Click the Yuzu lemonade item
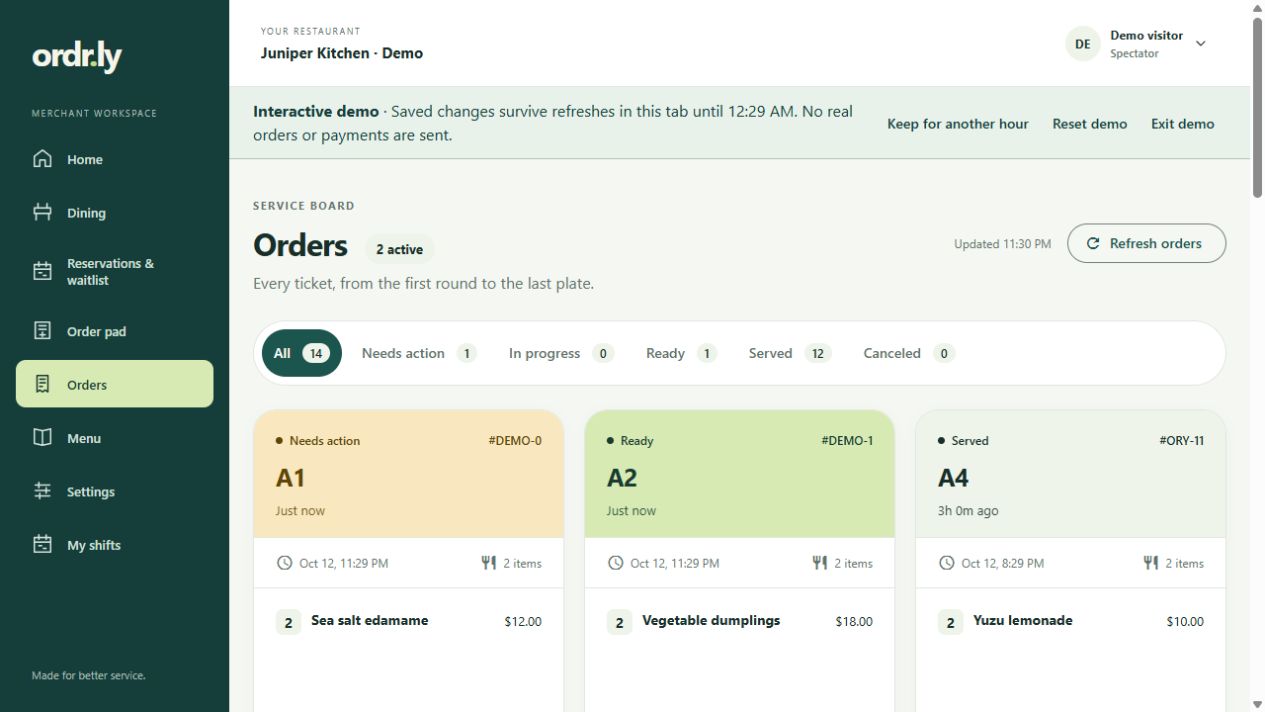The width and height of the screenshot is (1265, 712). point(1022,620)
